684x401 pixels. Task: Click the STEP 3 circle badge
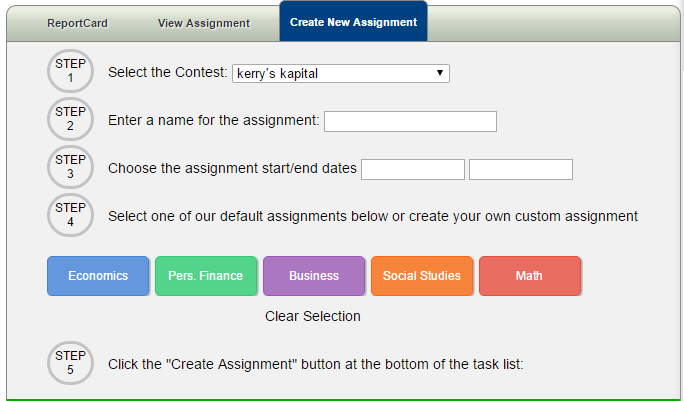[x=70, y=167]
